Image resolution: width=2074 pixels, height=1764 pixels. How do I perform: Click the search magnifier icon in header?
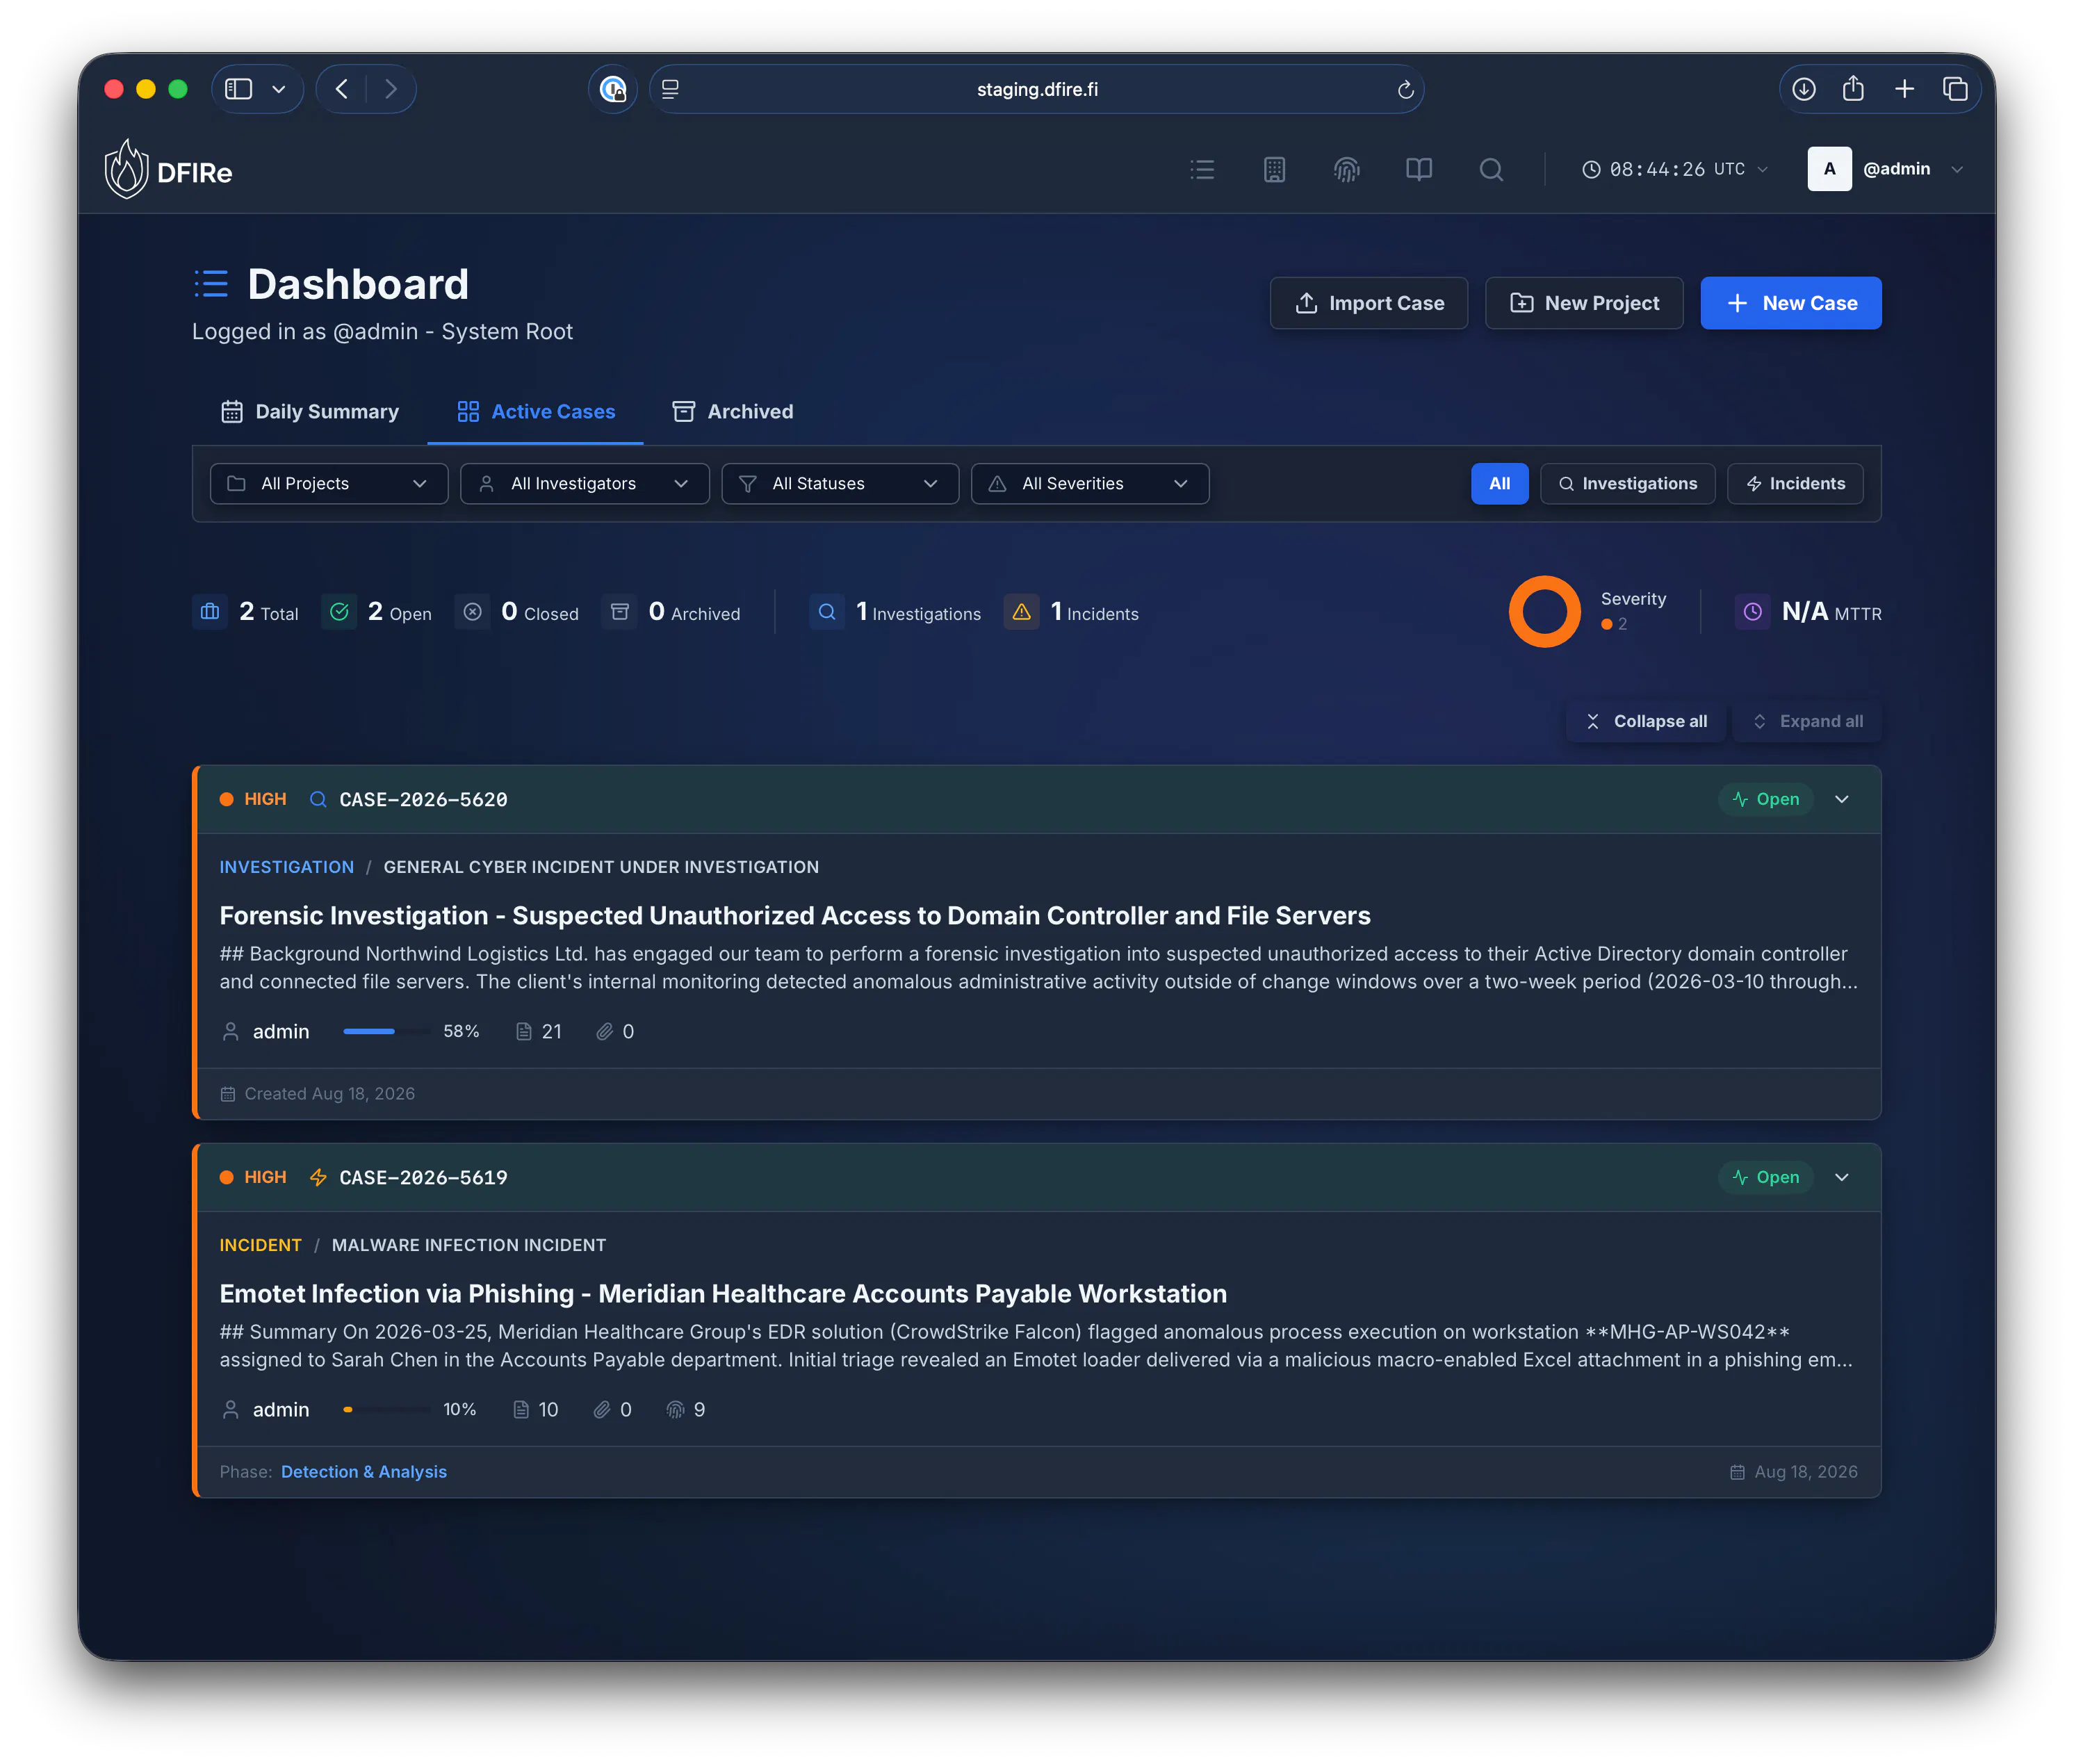tap(1491, 169)
